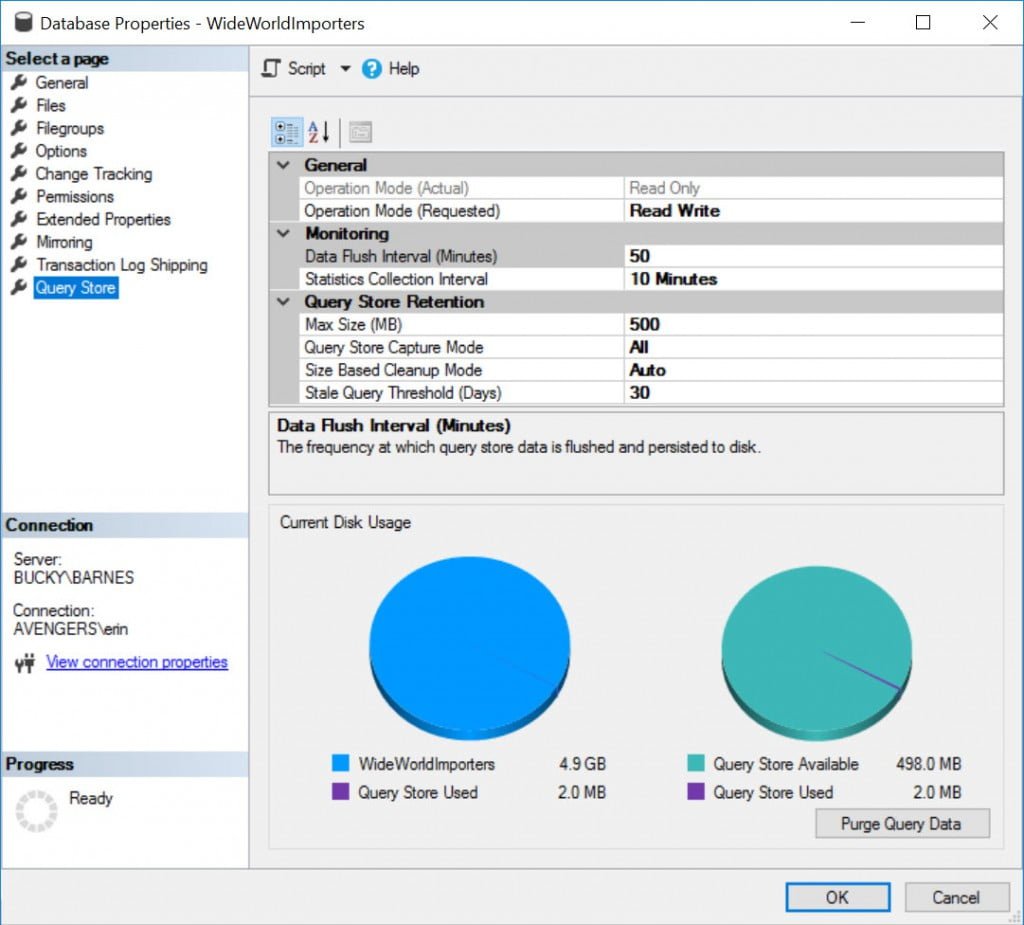Click the BUCKY\BARNES server name
This screenshot has height=925, width=1024.
tap(74, 577)
